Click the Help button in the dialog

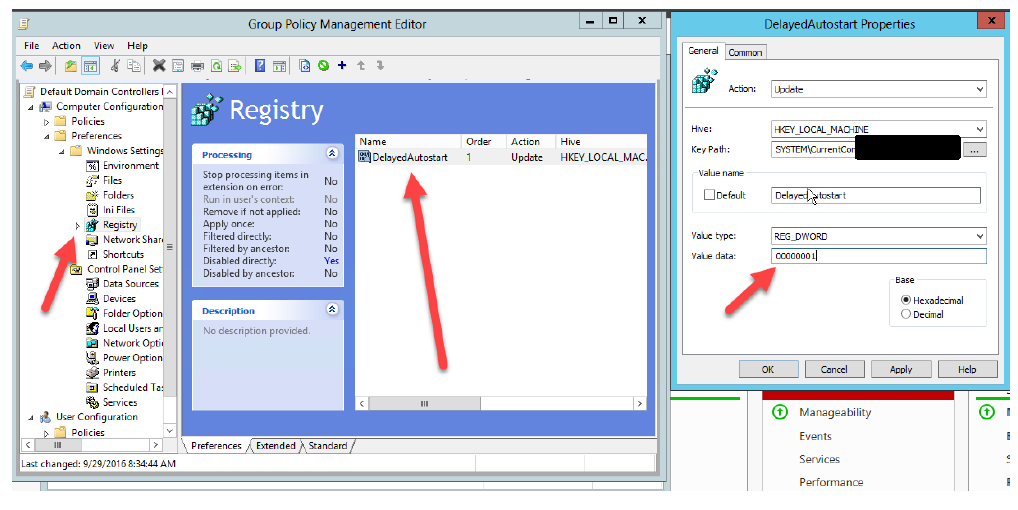click(967, 369)
